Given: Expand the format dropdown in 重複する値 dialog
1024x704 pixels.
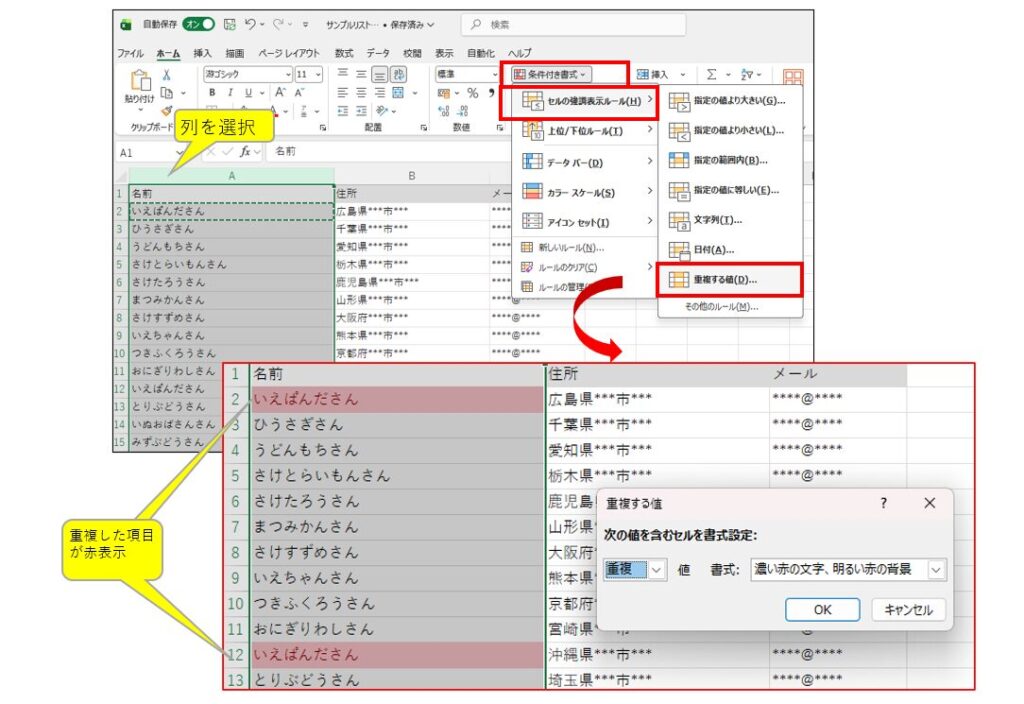Looking at the screenshot, I should tap(936, 569).
